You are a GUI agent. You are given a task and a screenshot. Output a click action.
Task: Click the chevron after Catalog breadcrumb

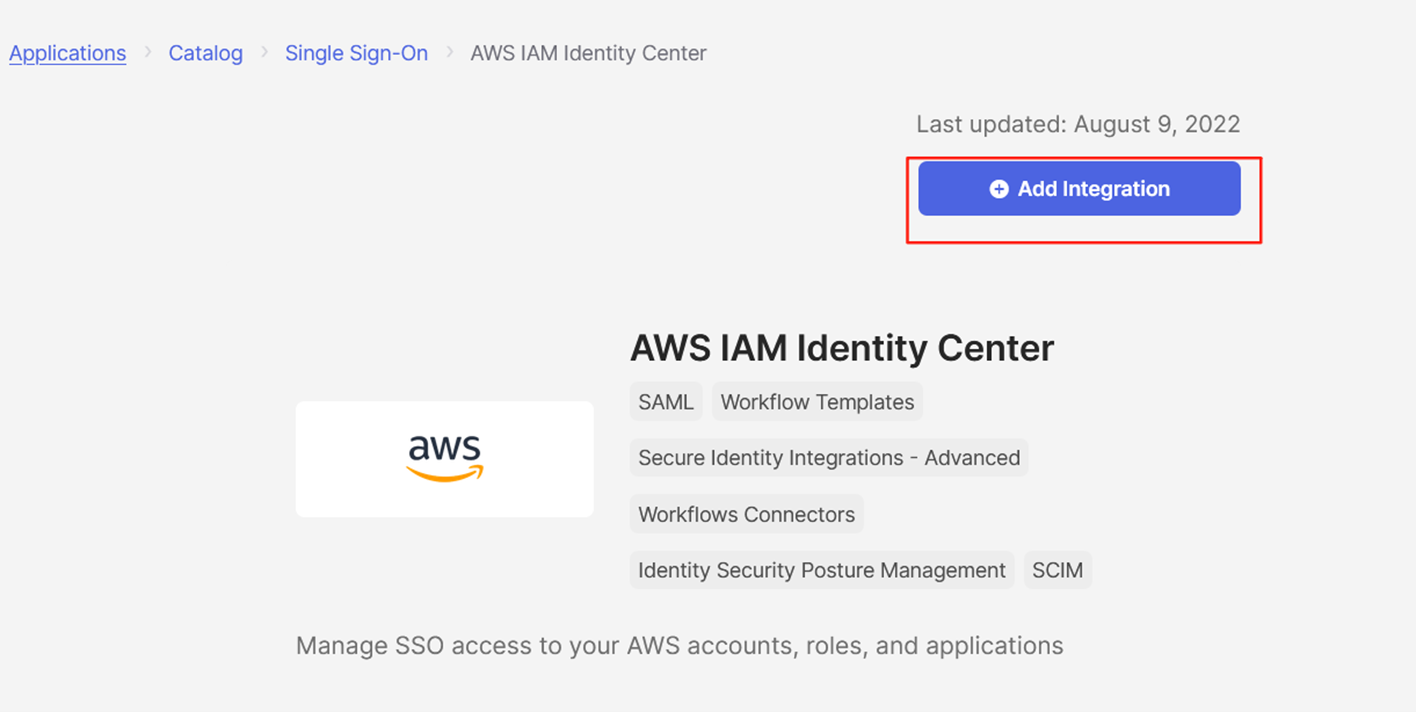pos(265,52)
